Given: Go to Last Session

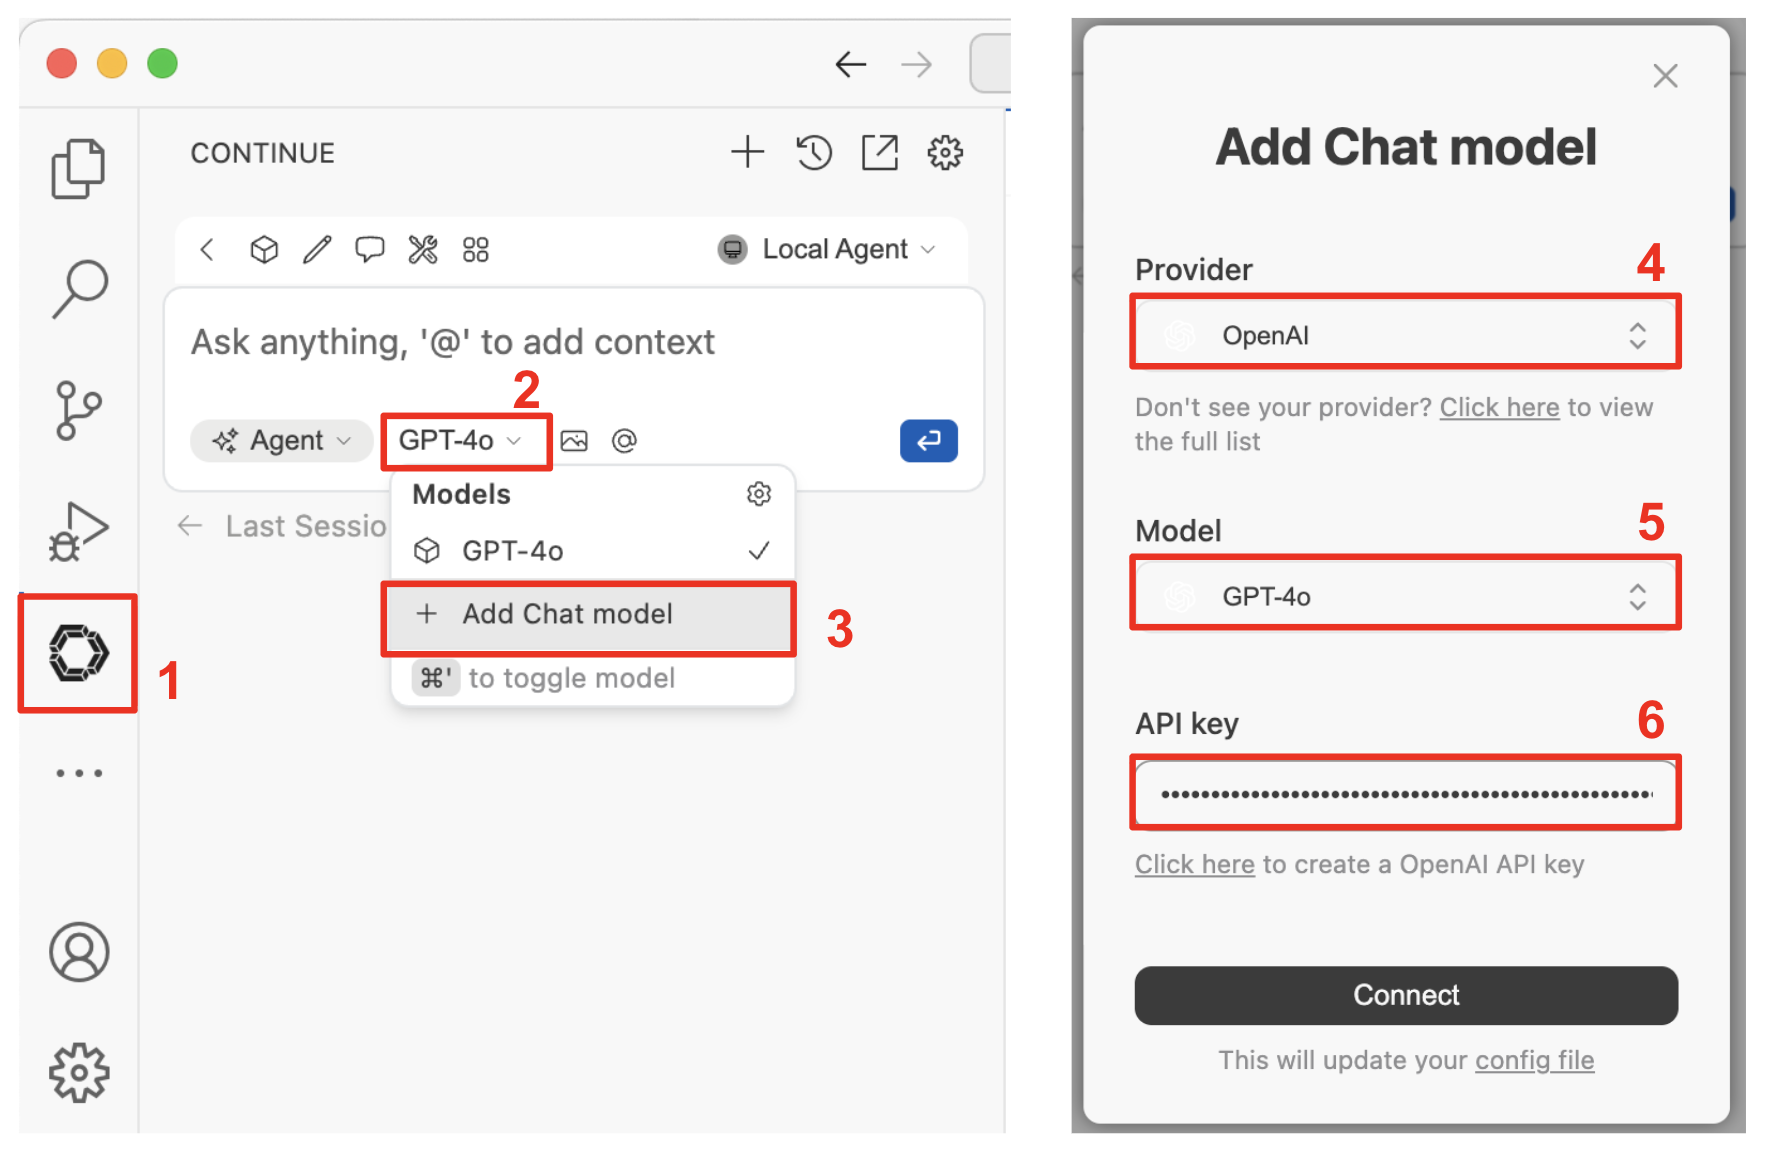Looking at the screenshot, I should pos(282,526).
